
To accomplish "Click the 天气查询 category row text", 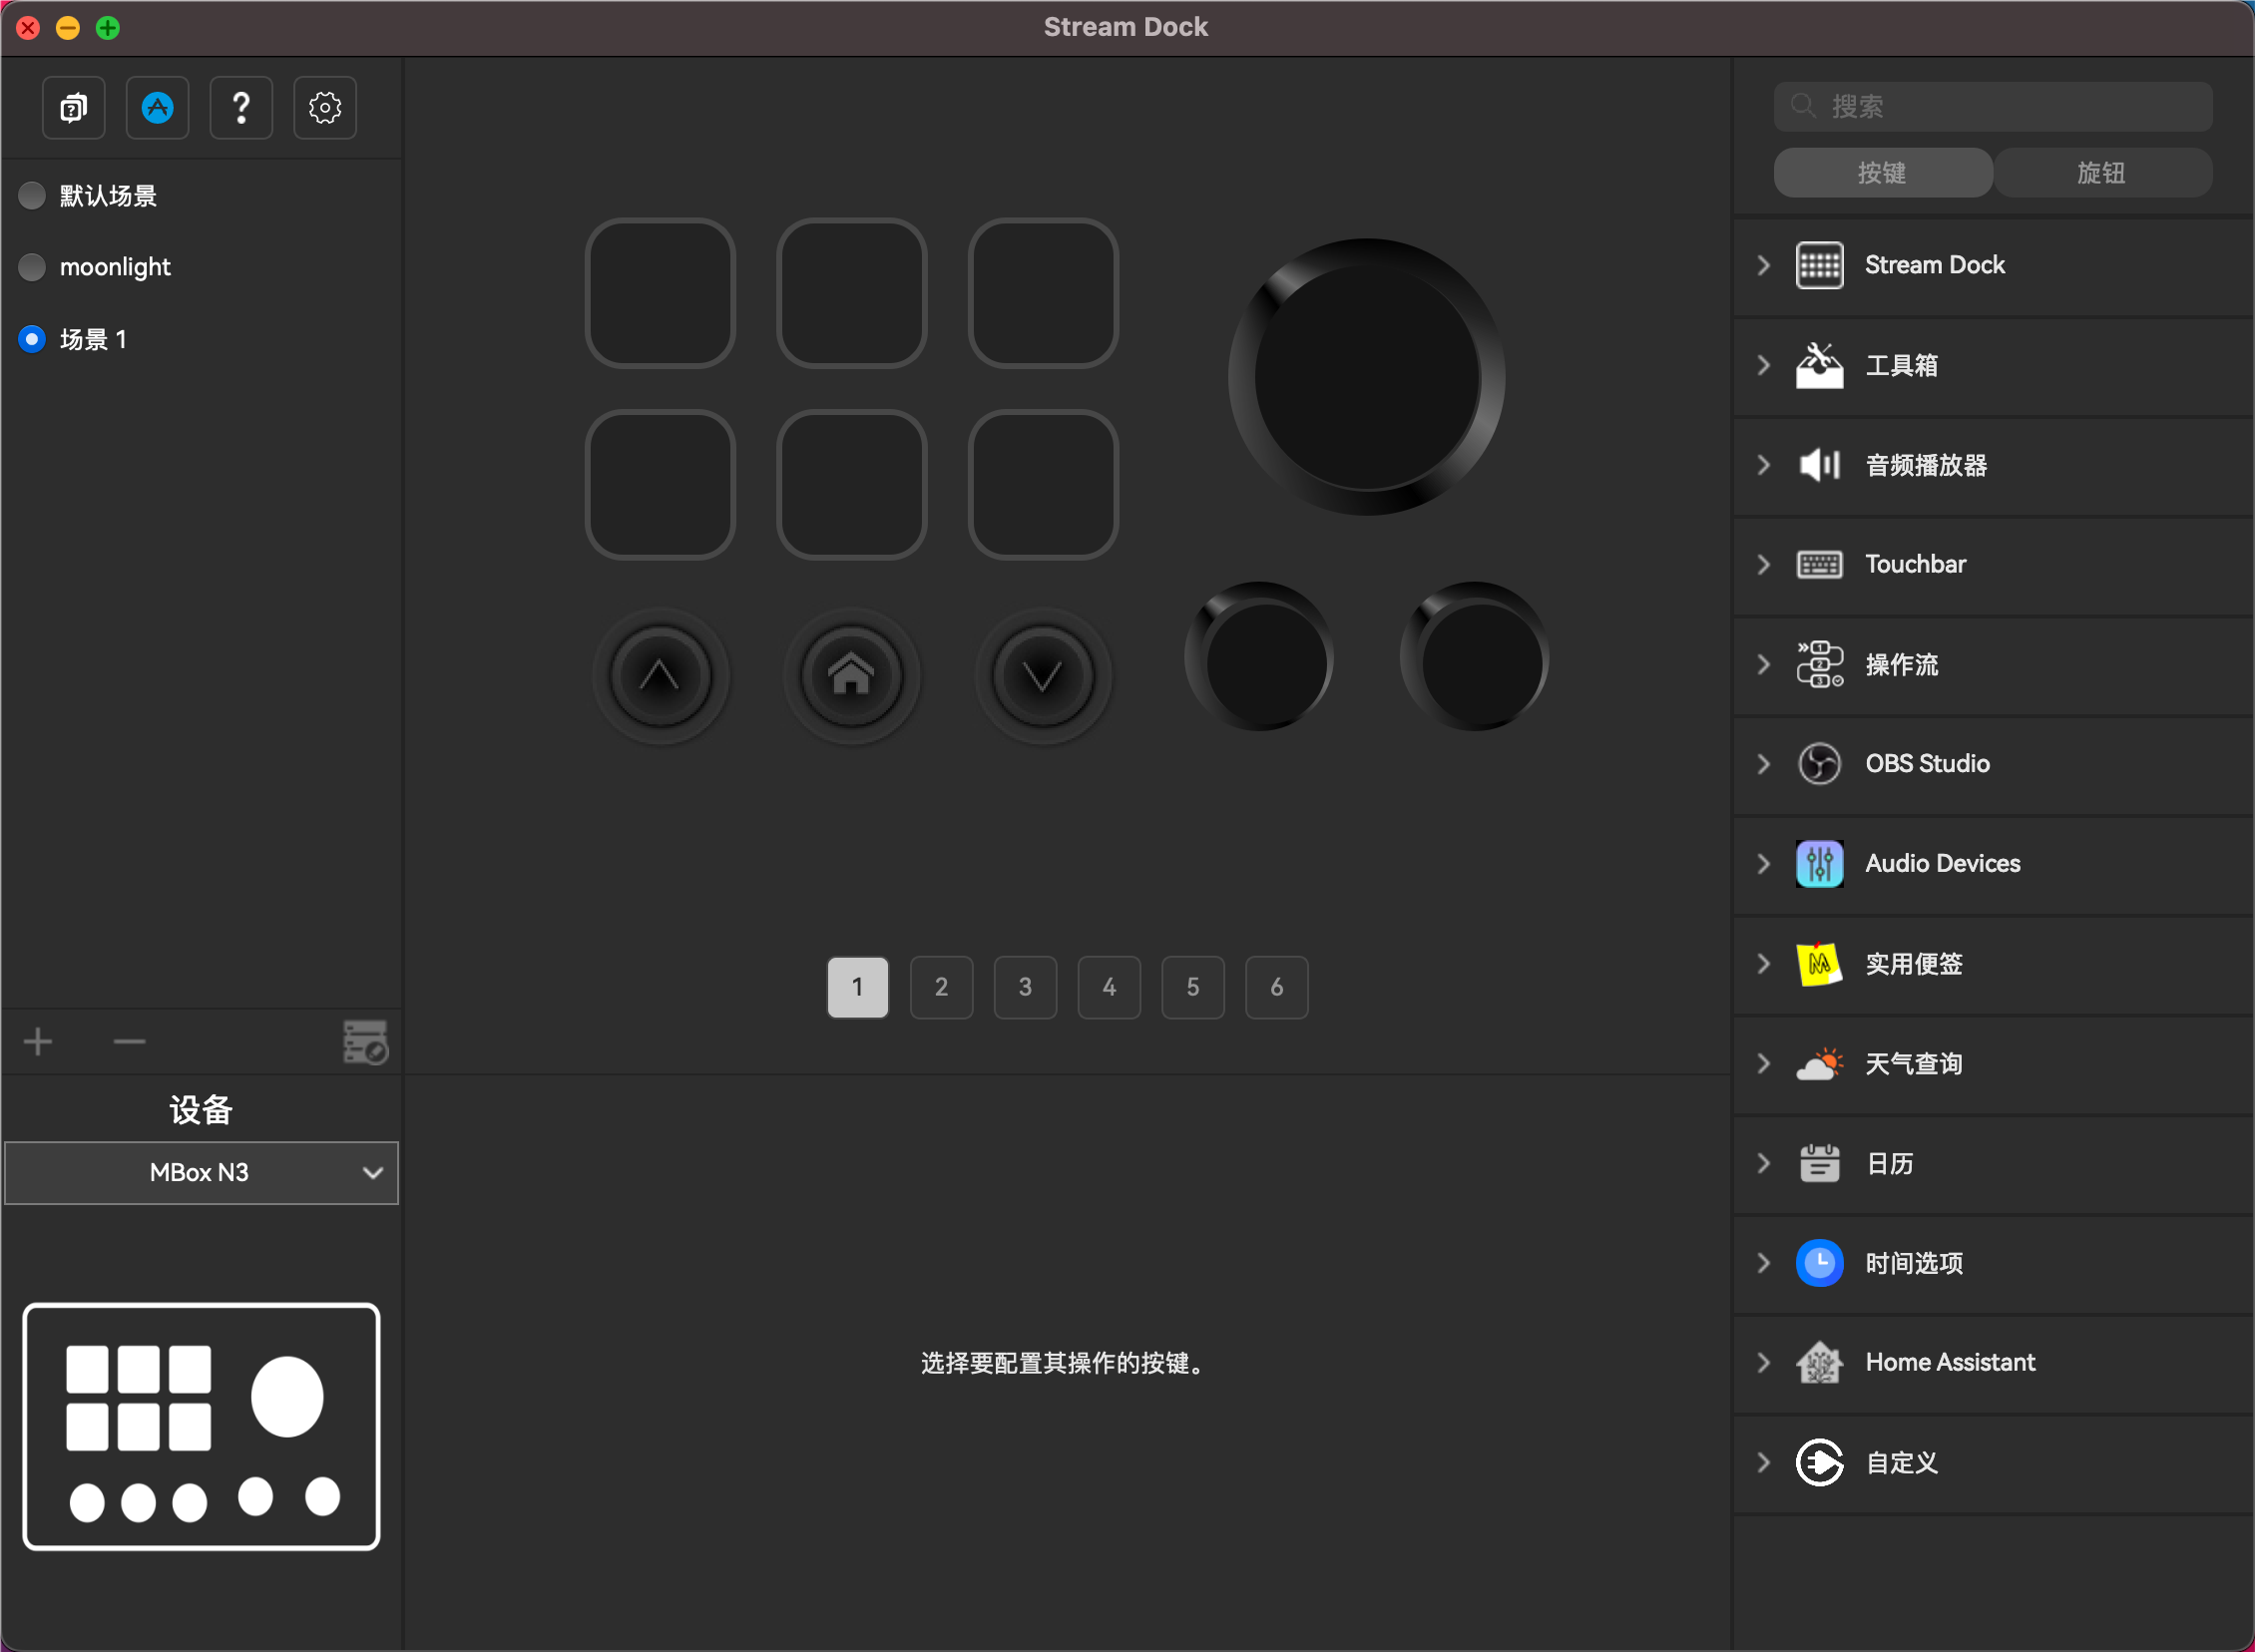I will click(1914, 1063).
